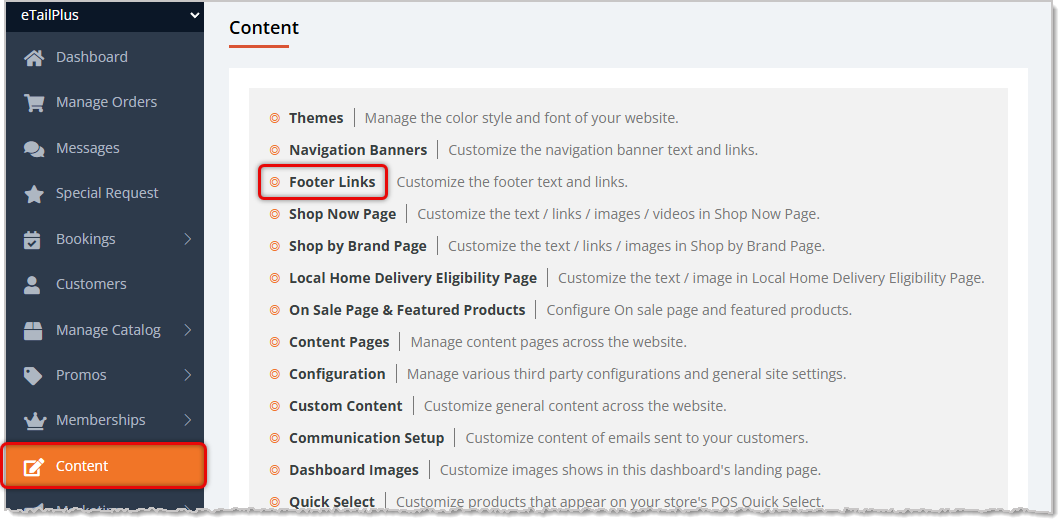1063x526 pixels.
Task: Click the Special Request star icon
Action: tap(34, 194)
